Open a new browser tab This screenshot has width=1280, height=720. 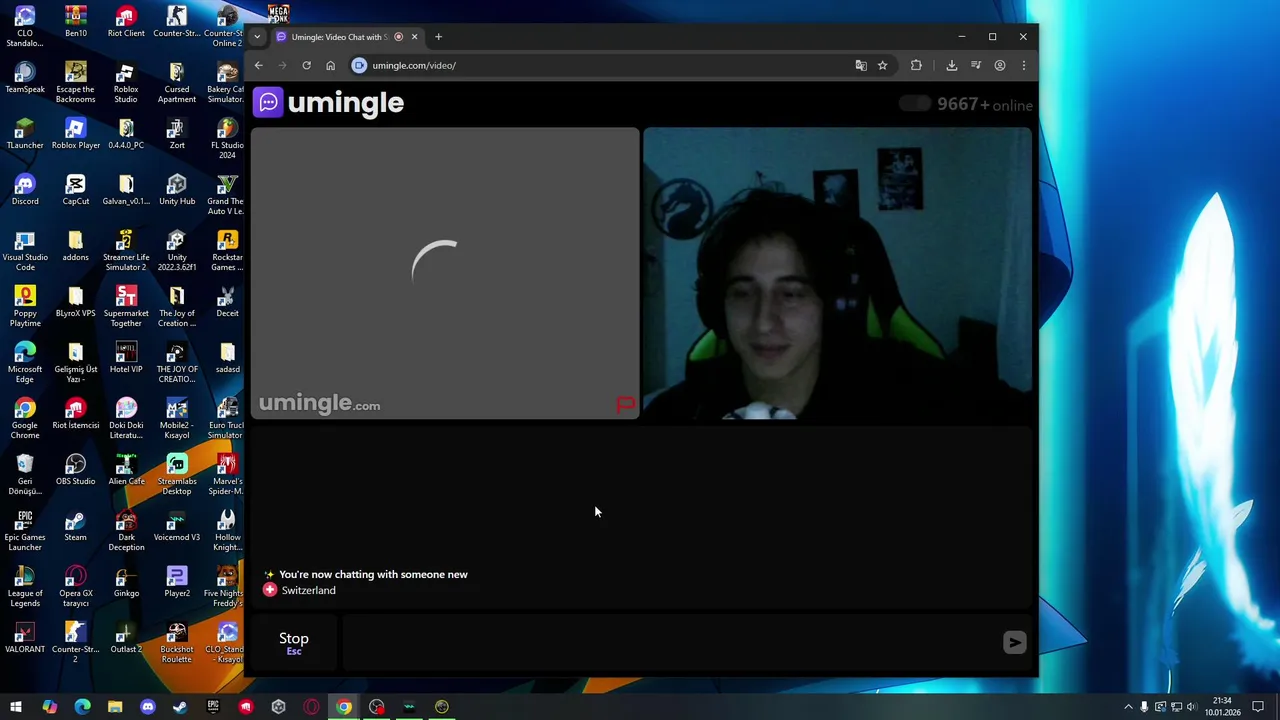438,37
